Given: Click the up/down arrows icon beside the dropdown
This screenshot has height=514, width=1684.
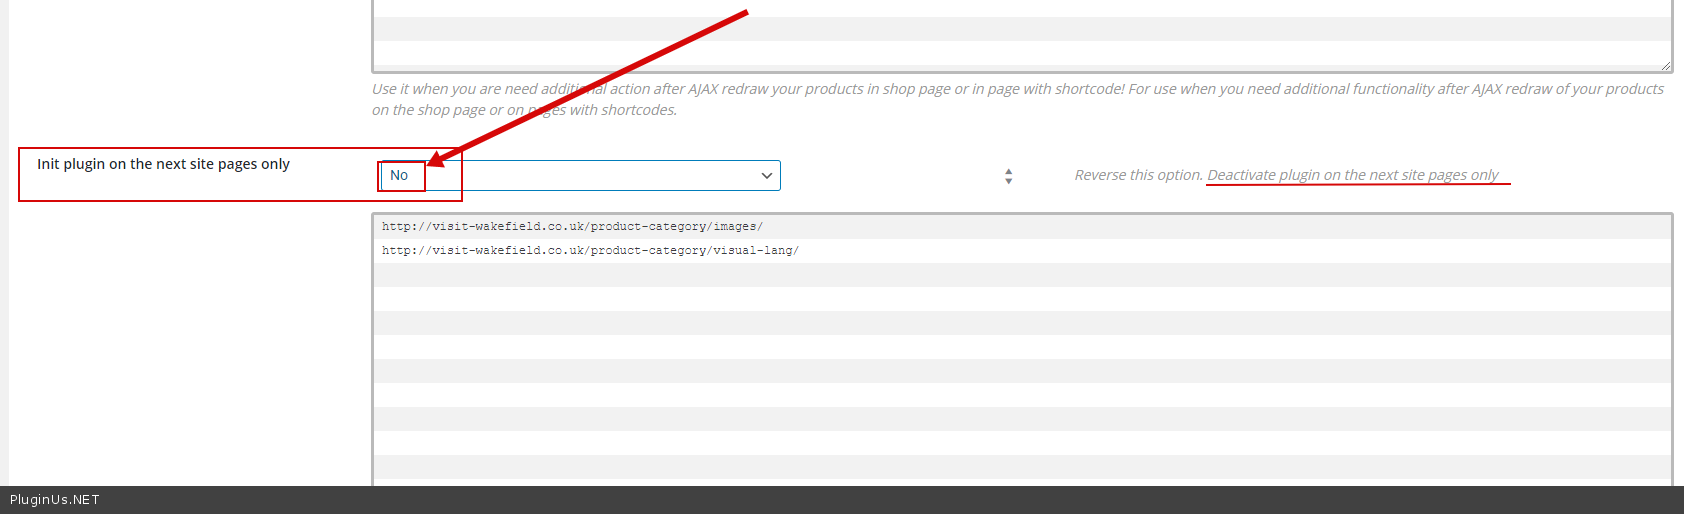Looking at the screenshot, I should click(1008, 176).
